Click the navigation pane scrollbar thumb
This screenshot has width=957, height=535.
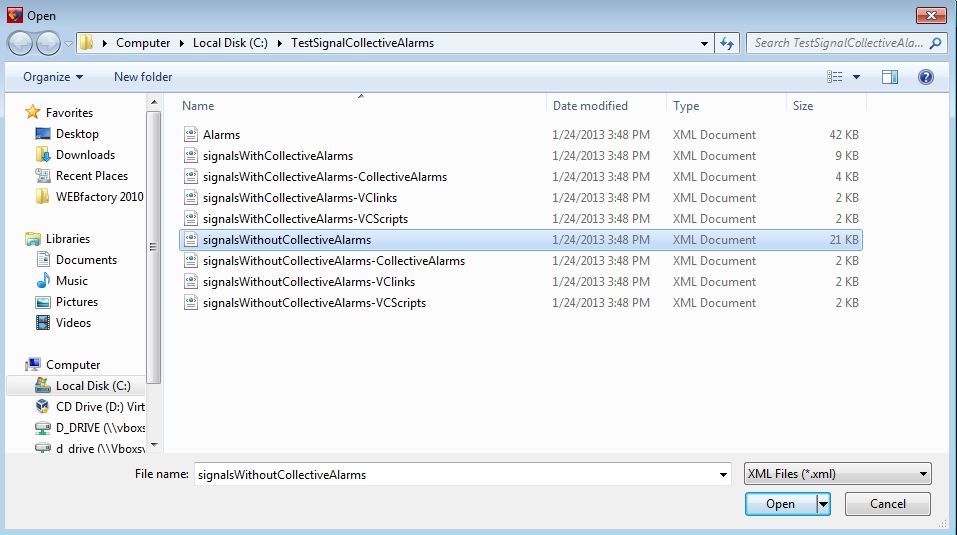coord(154,247)
